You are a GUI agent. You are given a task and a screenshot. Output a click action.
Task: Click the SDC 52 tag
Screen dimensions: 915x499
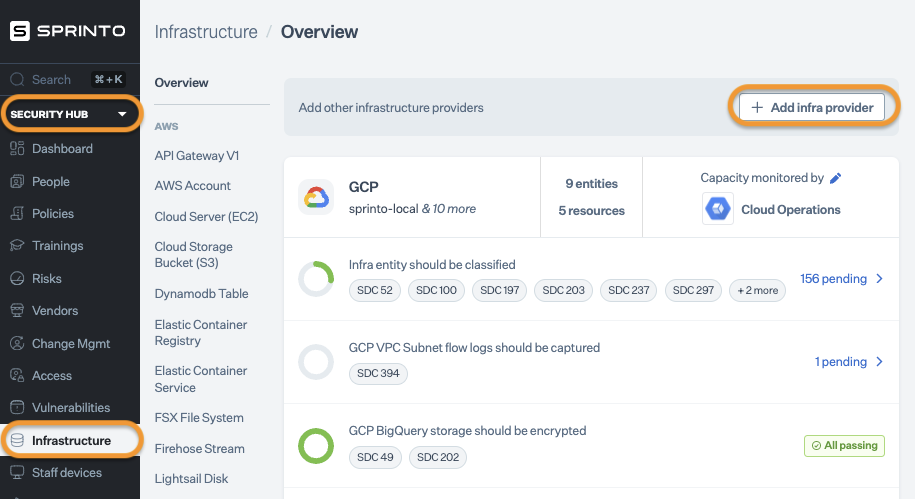(375, 291)
